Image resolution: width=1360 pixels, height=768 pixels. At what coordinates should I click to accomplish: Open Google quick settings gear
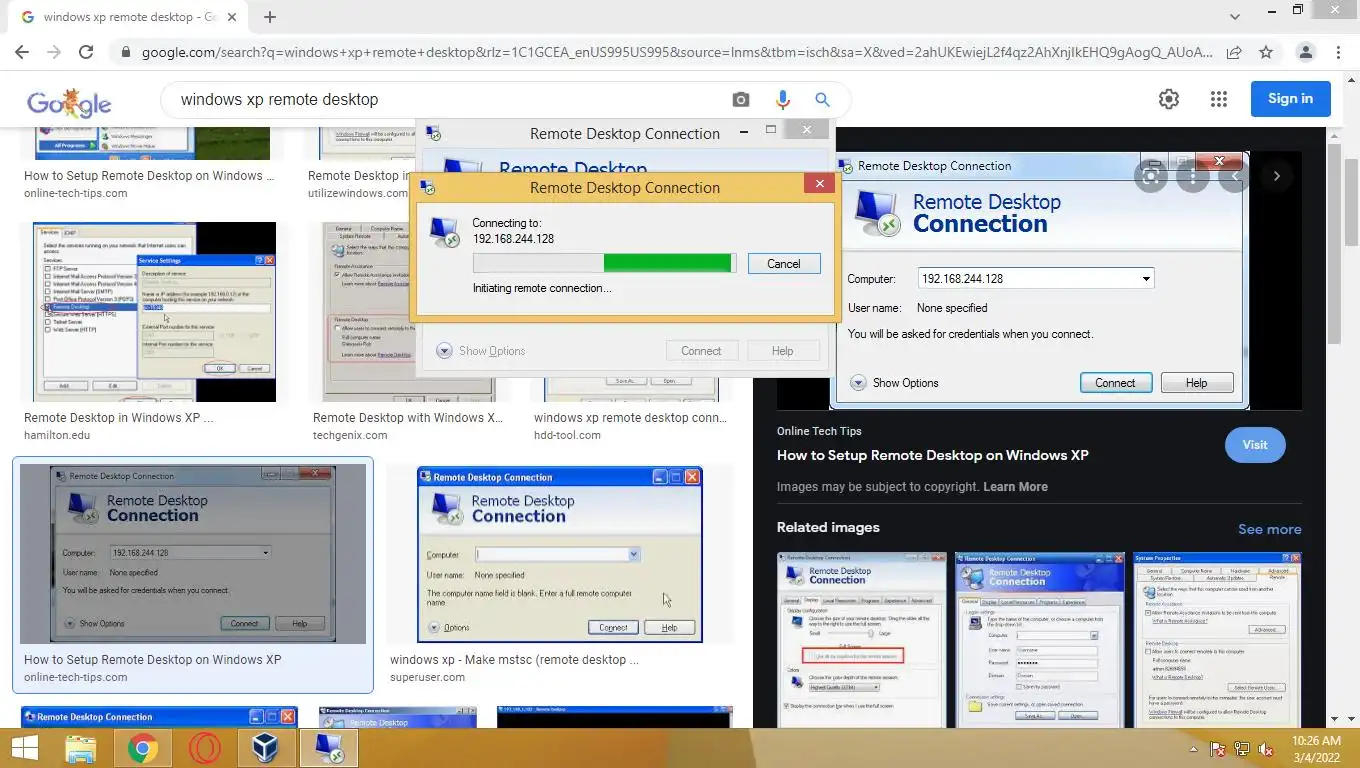tap(1168, 98)
